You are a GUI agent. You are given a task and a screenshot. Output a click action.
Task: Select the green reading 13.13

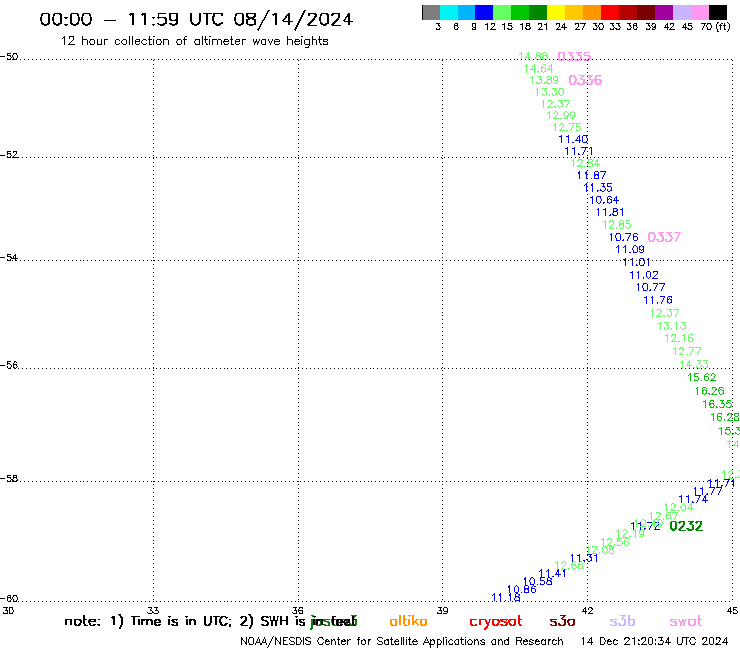pyautogui.click(x=672, y=326)
